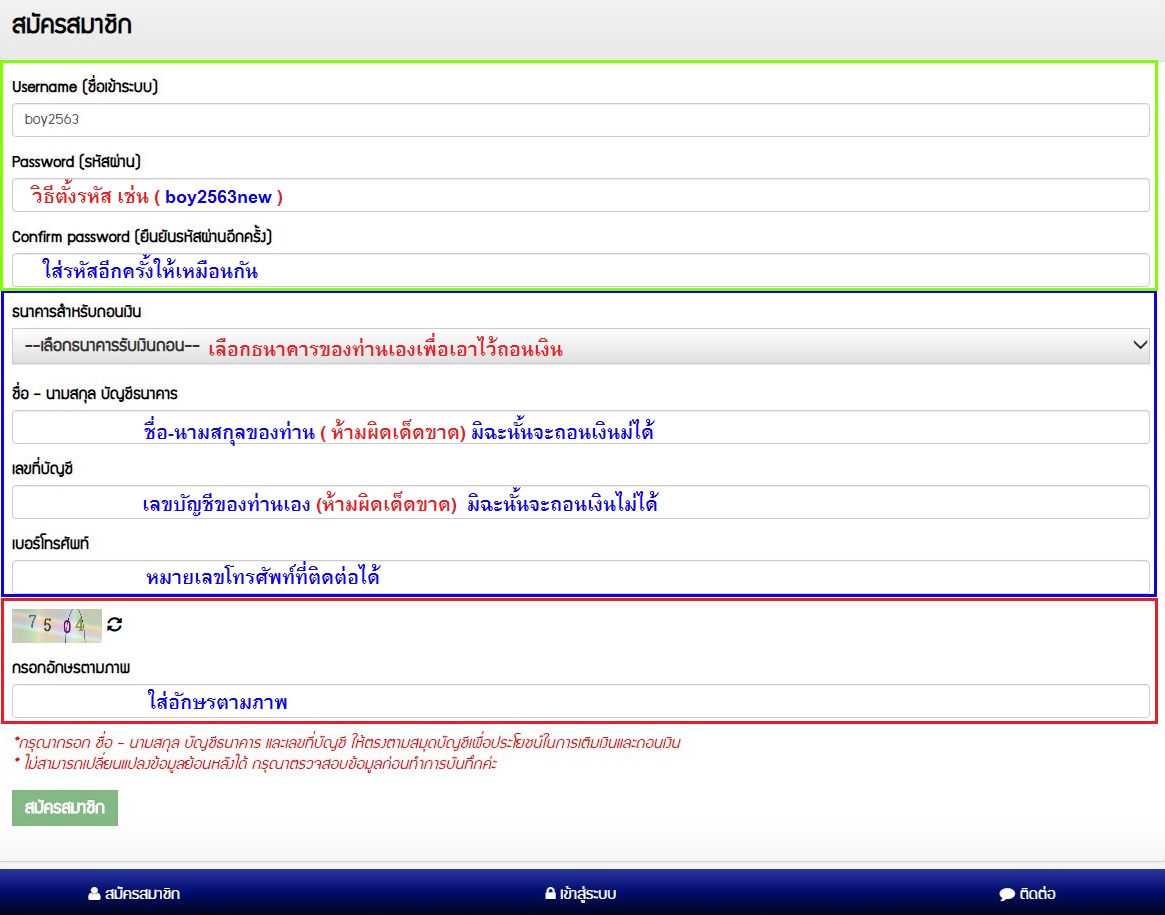Click the Username field containing boy2563
Image resolution: width=1165 pixels, height=915 pixels.
pyautogui.click(x=582, y=120)
